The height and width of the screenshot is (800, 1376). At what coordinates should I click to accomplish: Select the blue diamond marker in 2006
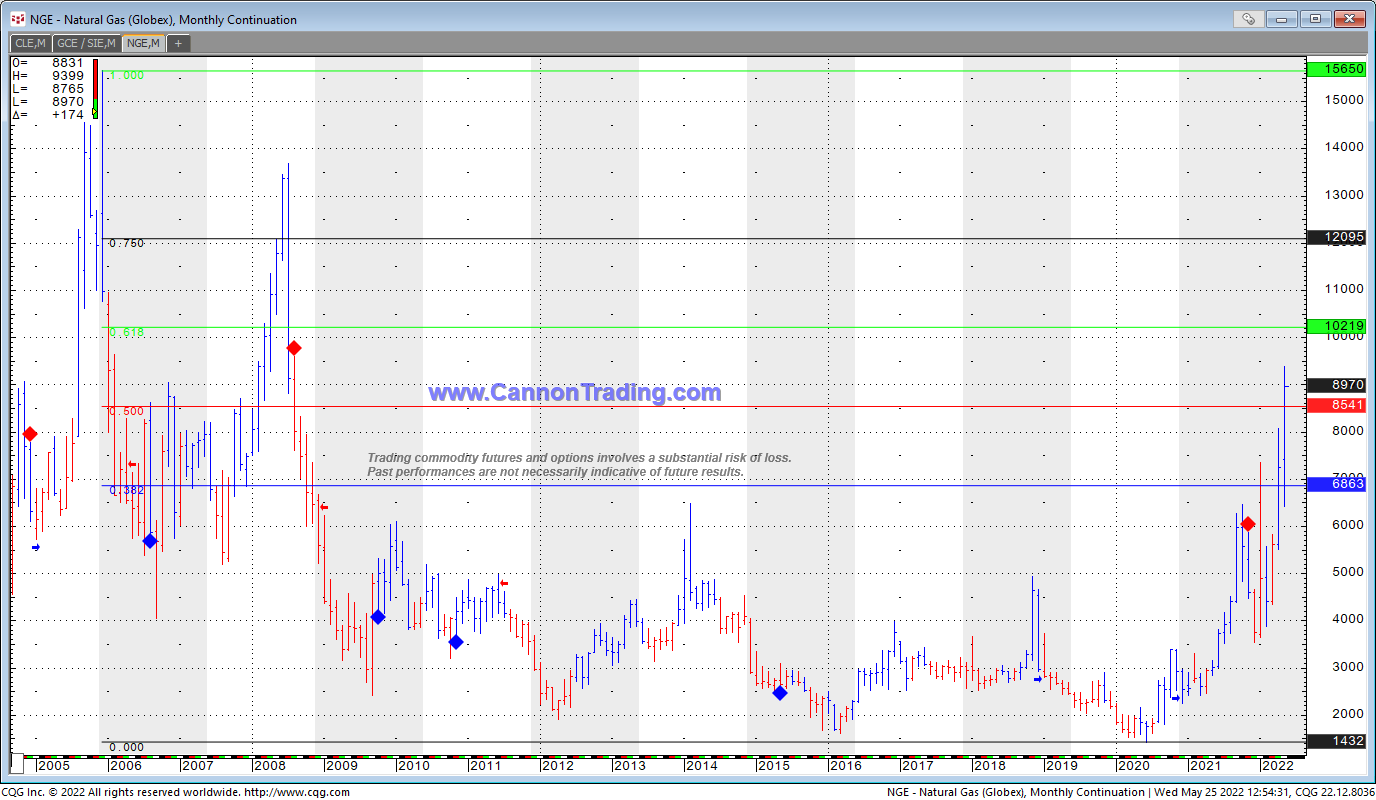pyautogui.click(x=150, y=541)
